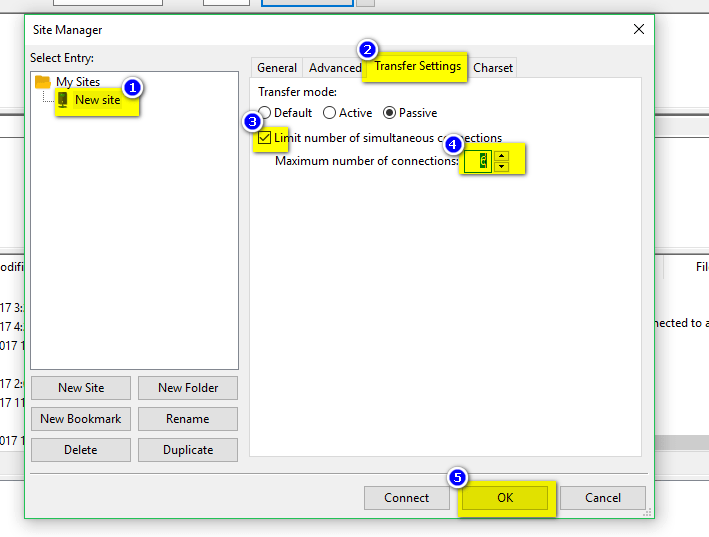
Task: Open the General tab
Action: (x=277, y=68)
